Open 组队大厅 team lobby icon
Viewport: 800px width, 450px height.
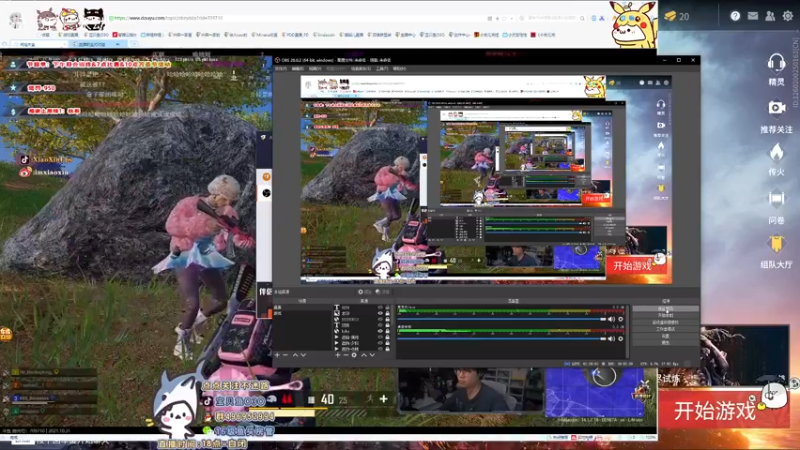point(776,243)
